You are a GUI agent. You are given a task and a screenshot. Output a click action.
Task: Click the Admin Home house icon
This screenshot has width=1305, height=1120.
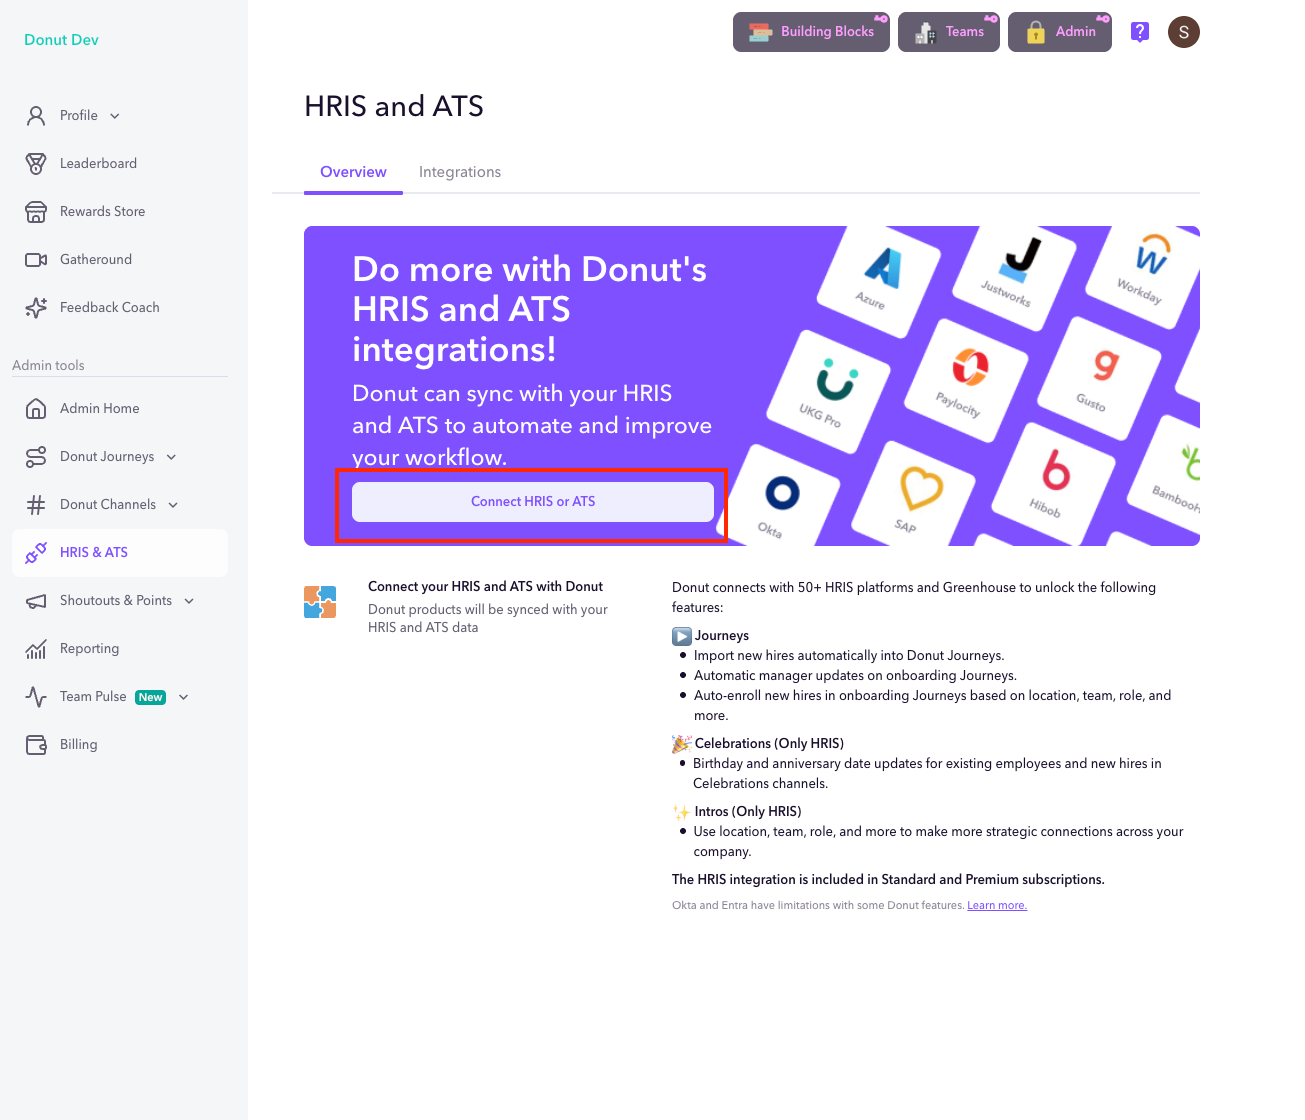(x=36, y=409)
